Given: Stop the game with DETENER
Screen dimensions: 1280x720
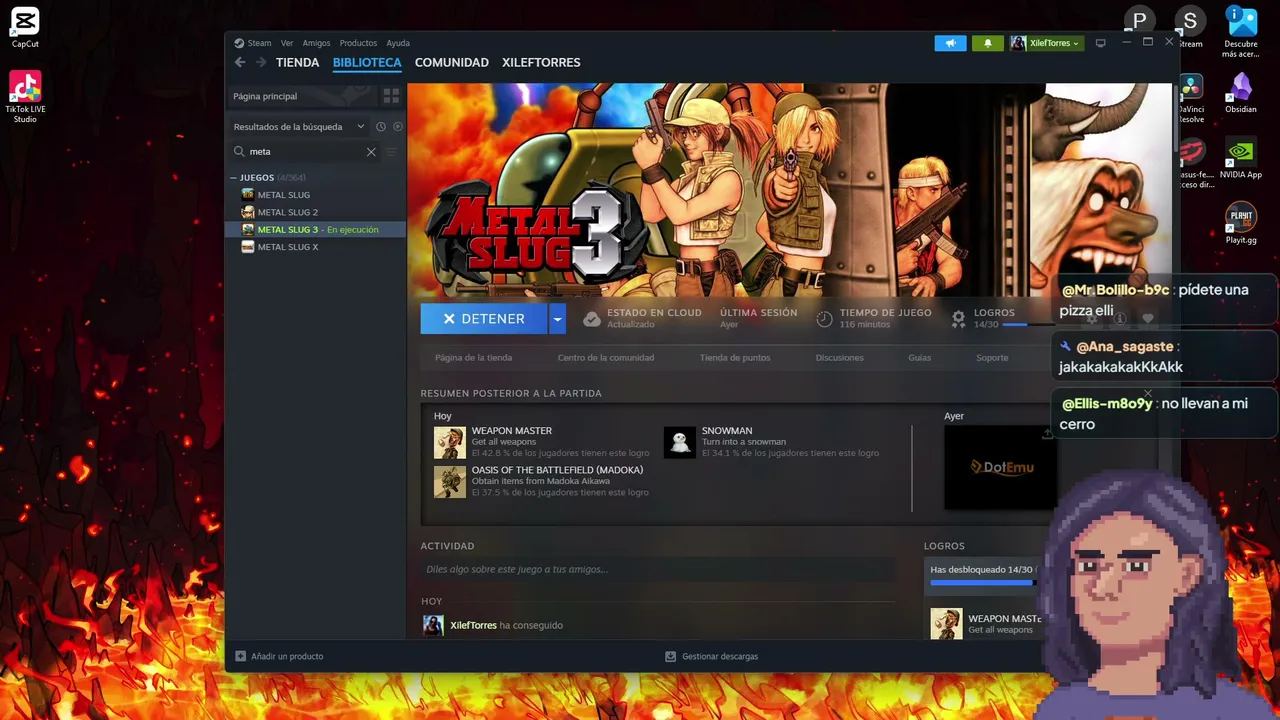Looking at the screenshot, I should coord(484,319).
